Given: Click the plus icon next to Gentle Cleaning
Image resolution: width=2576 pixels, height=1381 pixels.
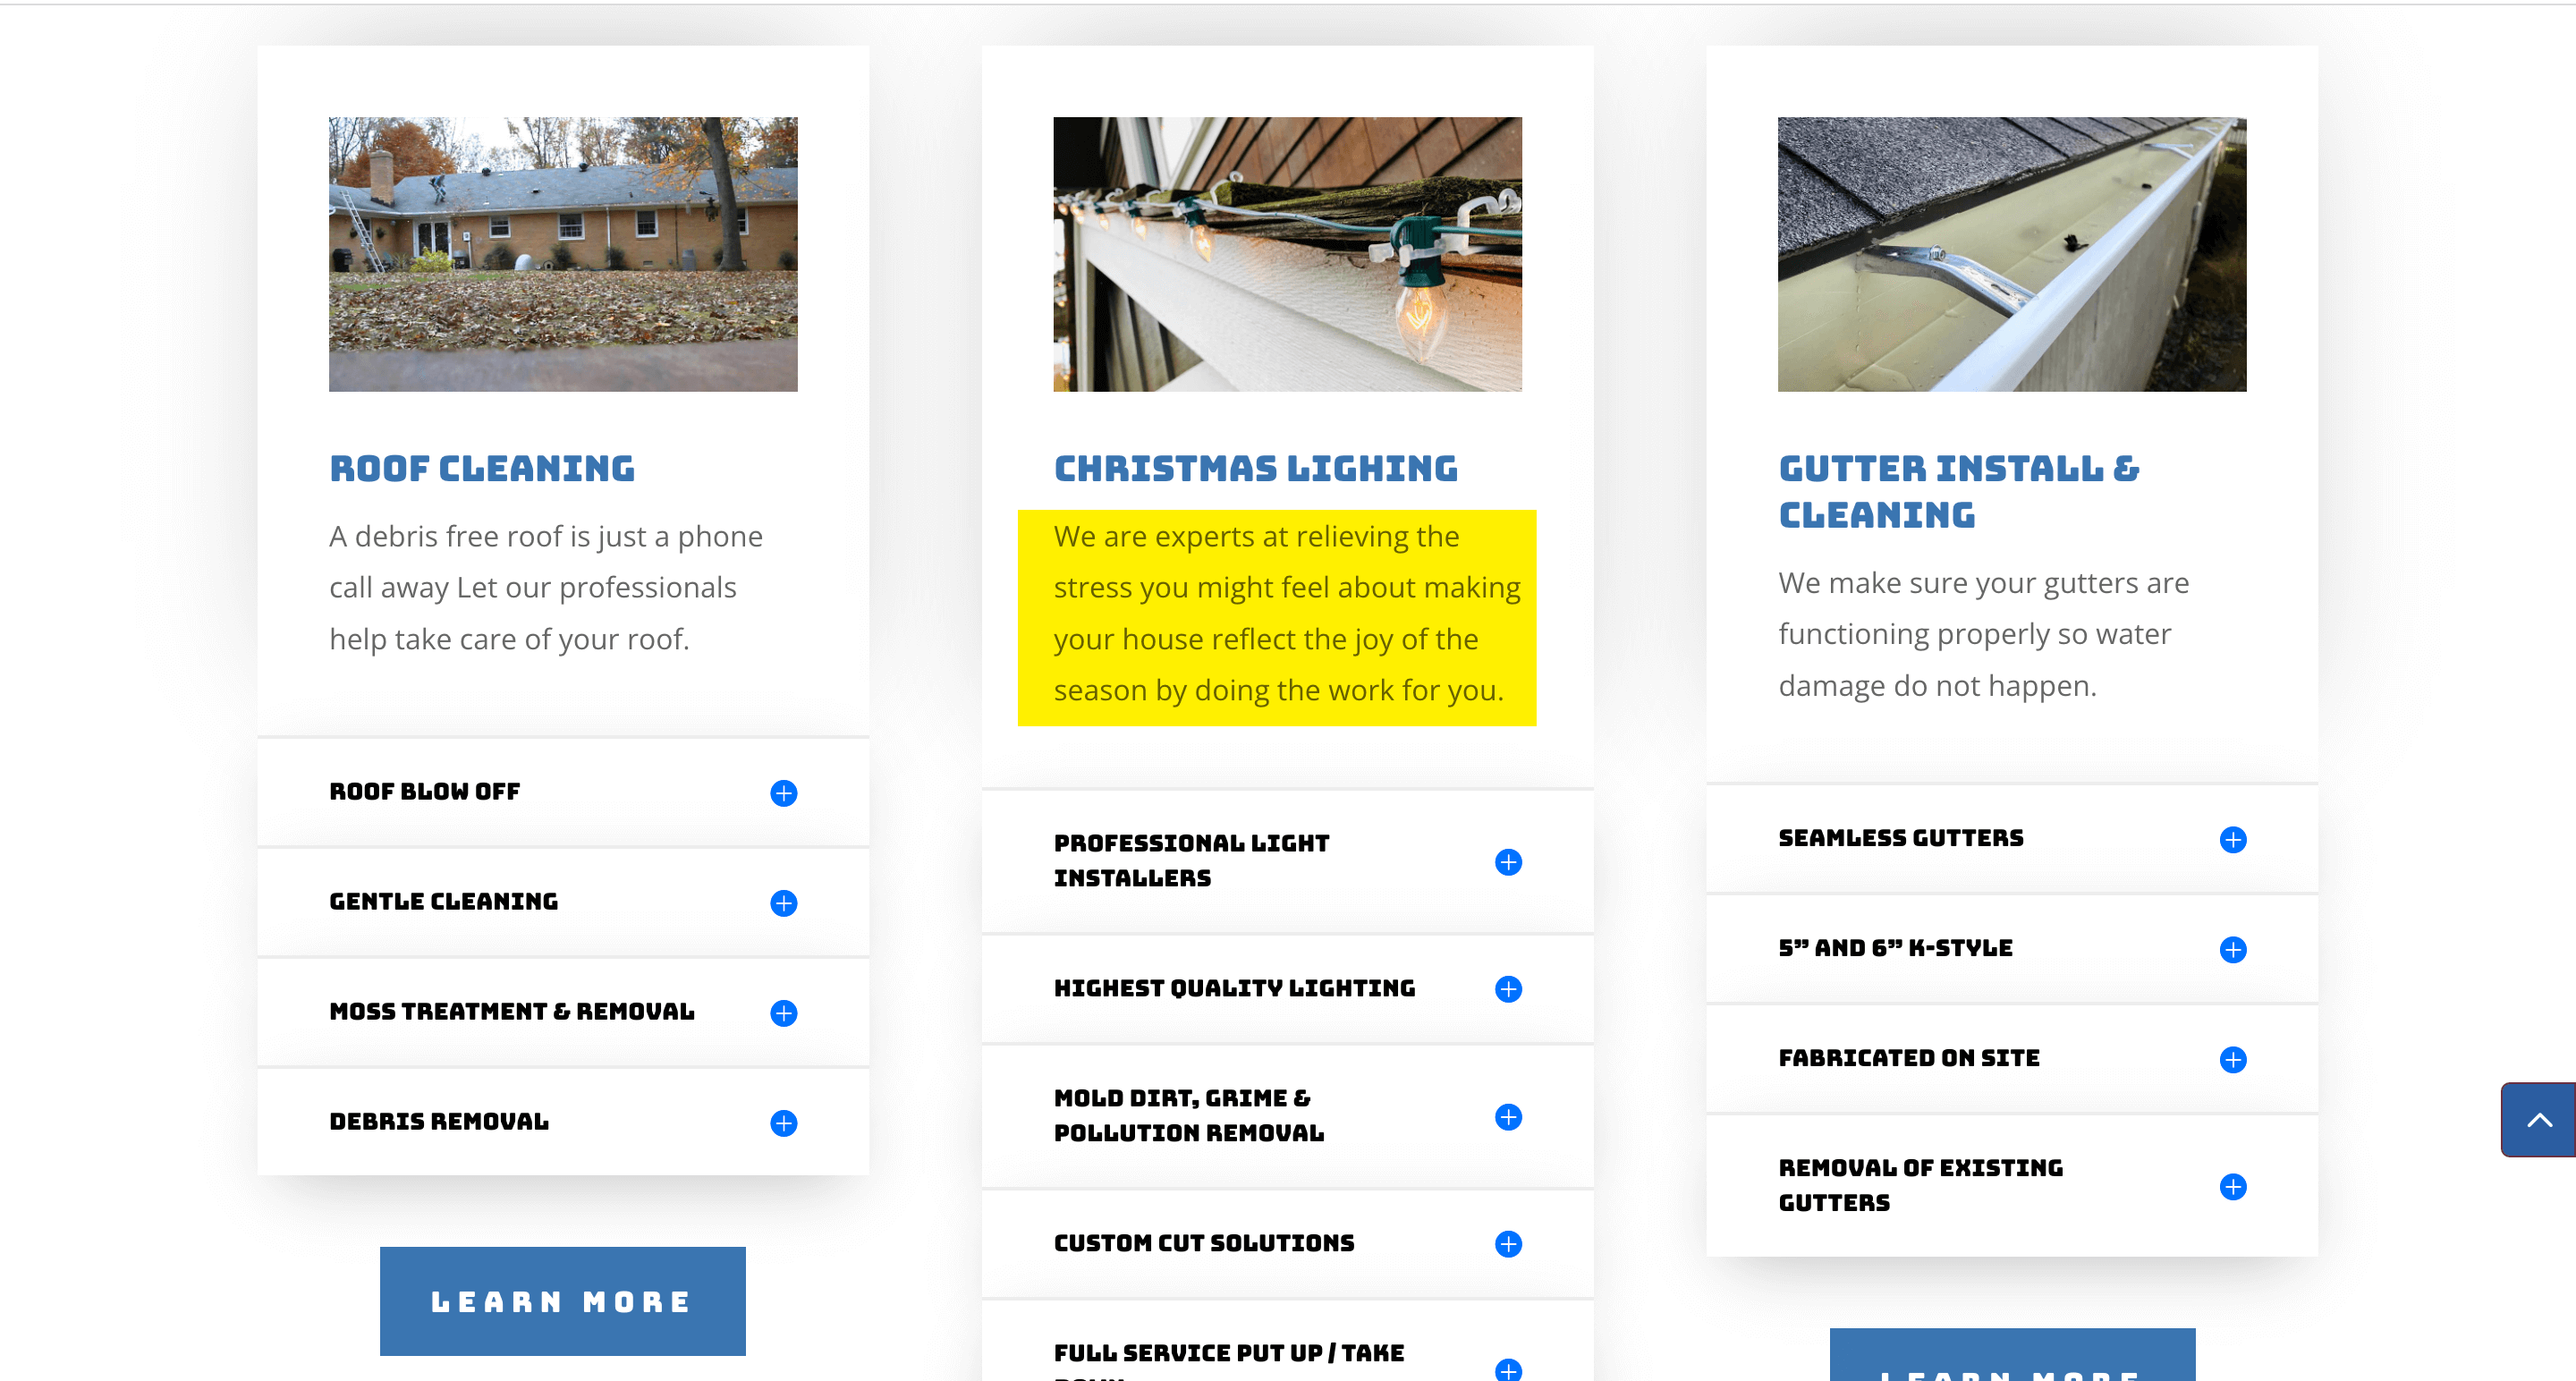Looking at the screenshot, I should (784, 901).
